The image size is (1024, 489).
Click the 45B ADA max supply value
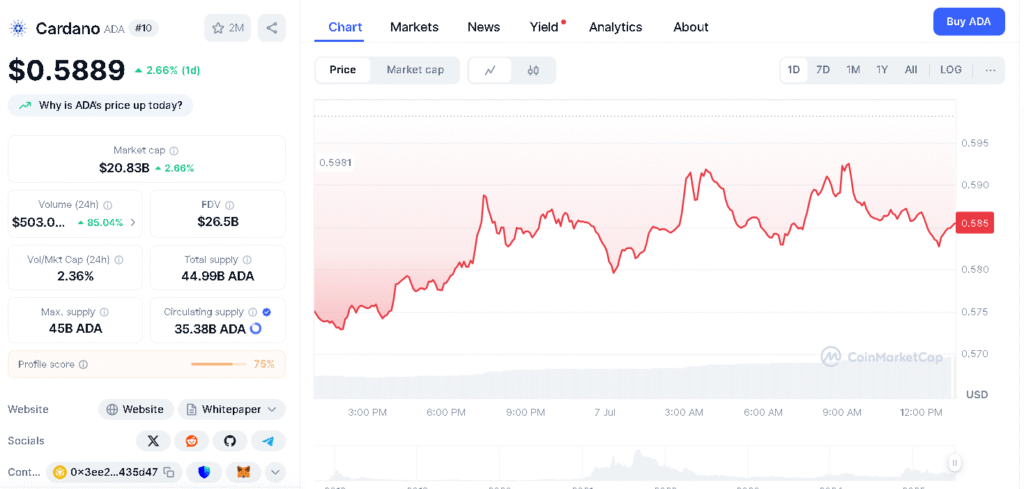tap(75, 328)
